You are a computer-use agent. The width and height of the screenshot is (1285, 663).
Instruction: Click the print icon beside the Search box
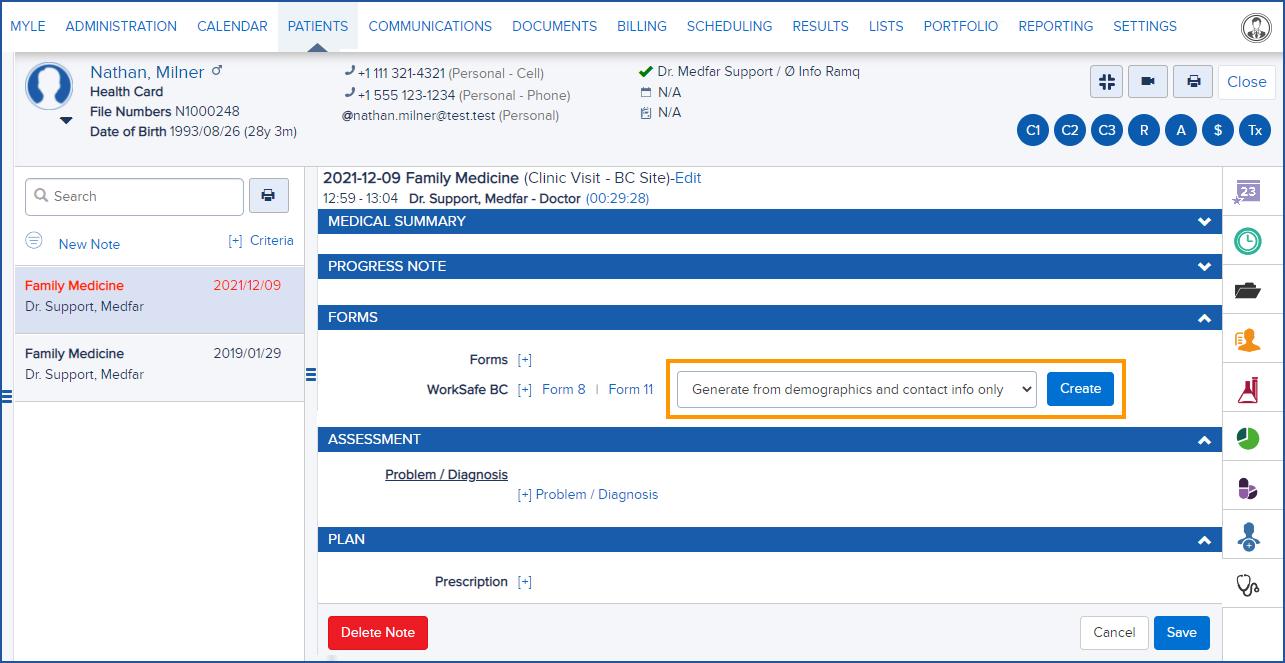tap(268, 195)
